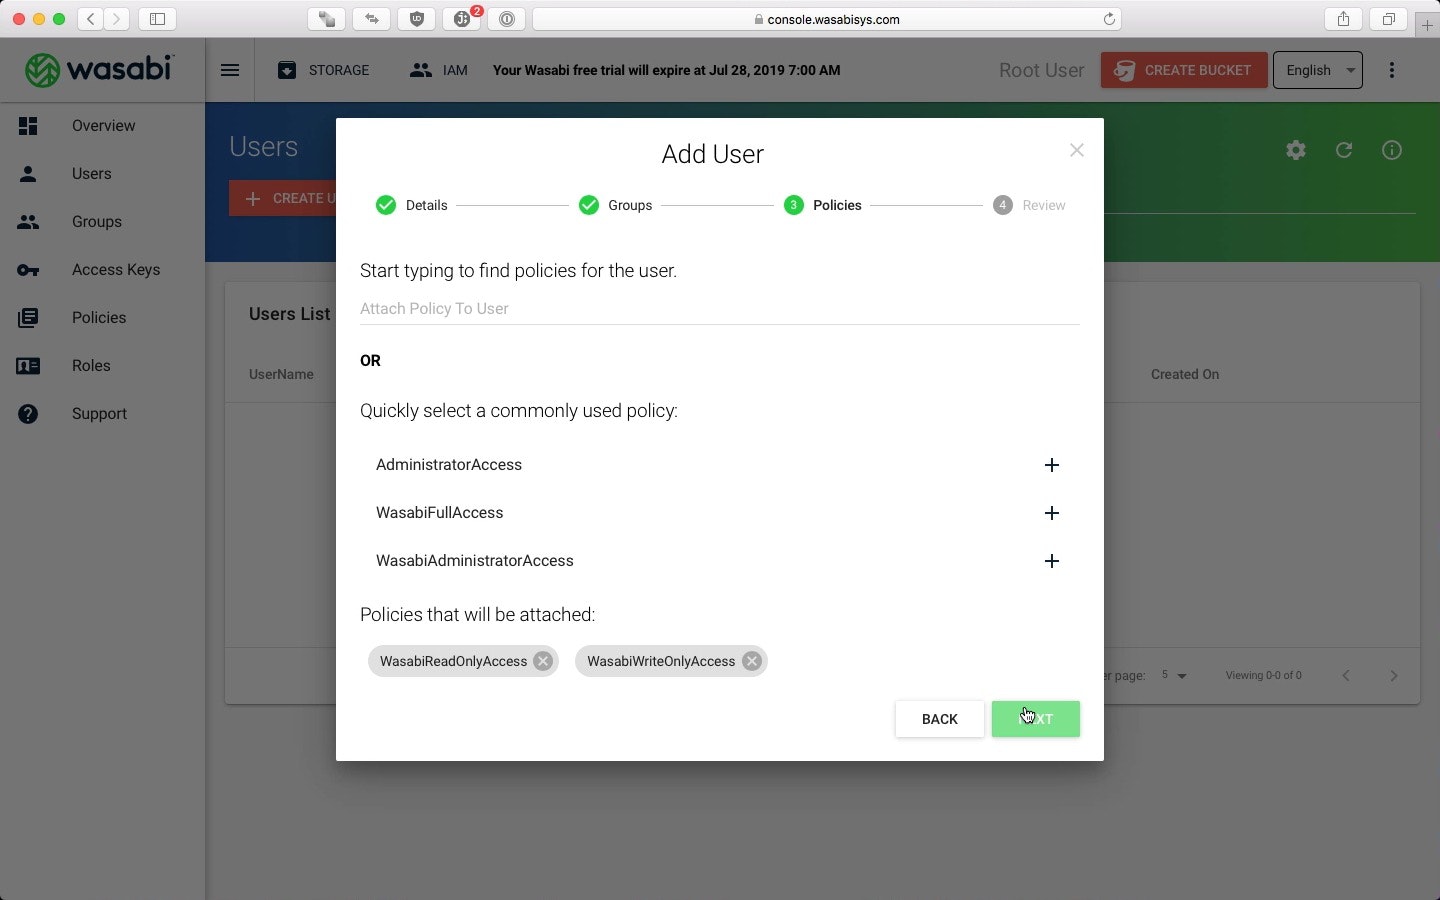This screenshot has height=900, width=1440.
Task: Open the English language dropdown
Action: tap(1318, 70)
